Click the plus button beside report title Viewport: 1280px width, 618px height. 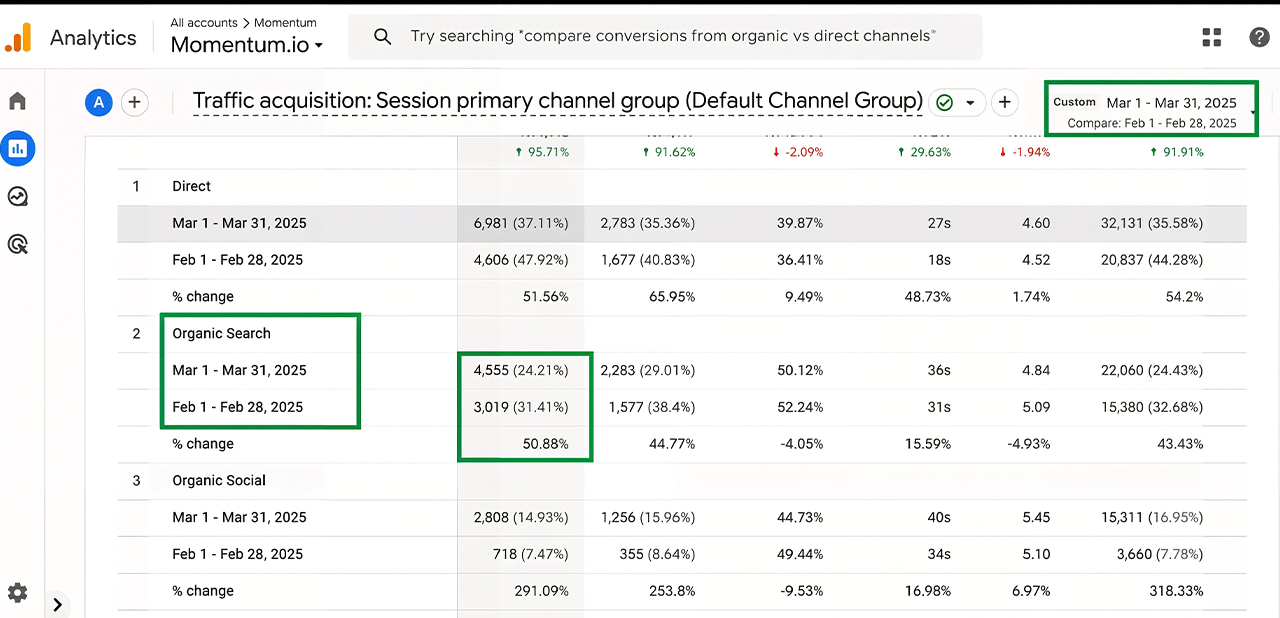(1005, 102)
